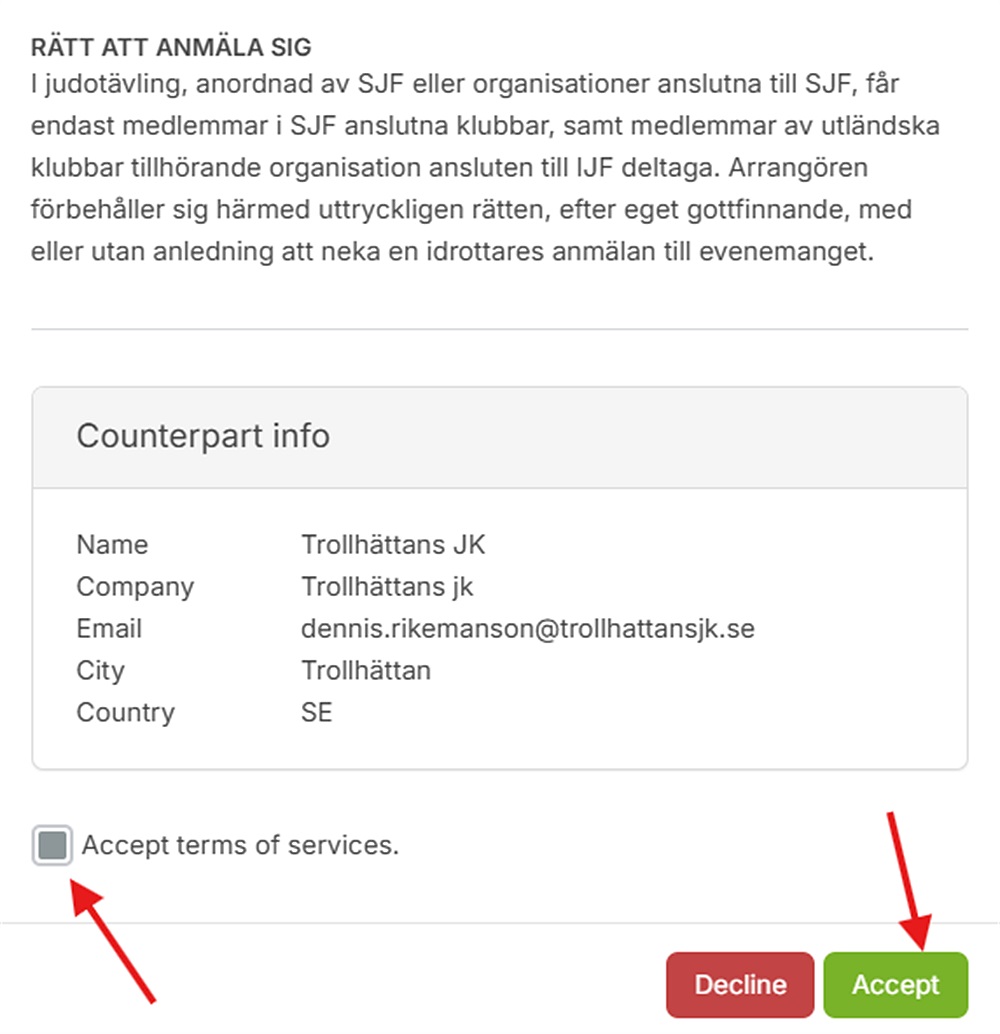Click the Company value Trollhättans jk
The width and height of the screenshot is (1000, 1034).
point(387,587)
